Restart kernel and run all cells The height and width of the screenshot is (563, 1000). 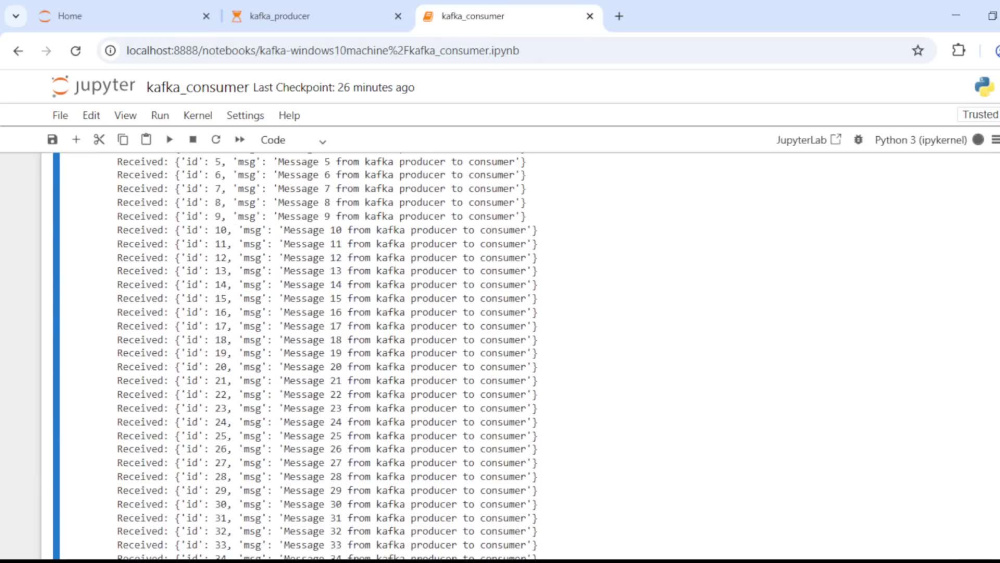click(x=239, y=140)
